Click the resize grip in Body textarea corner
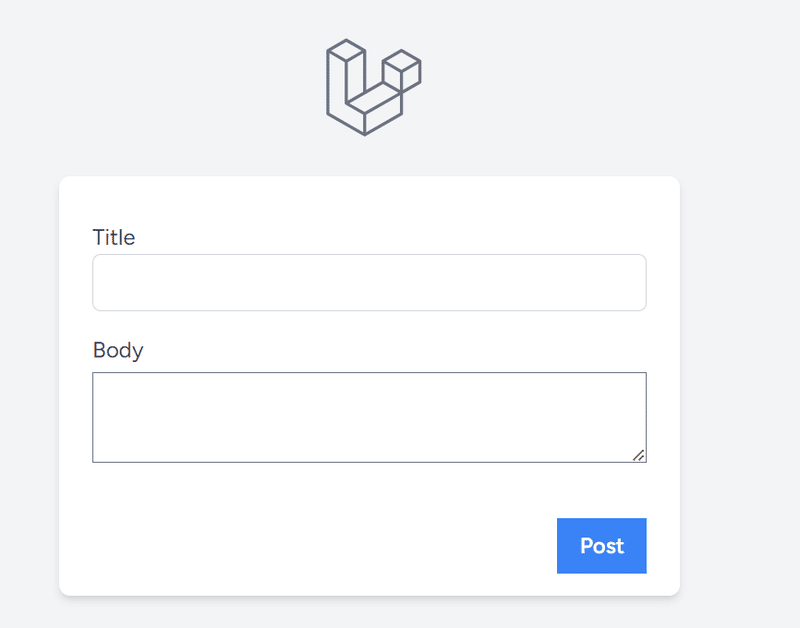The image size is (800, 628). 639,455
